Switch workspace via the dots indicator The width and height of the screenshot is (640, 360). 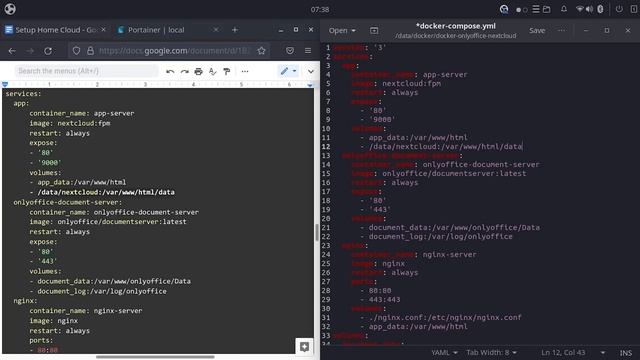pos(521,9)
